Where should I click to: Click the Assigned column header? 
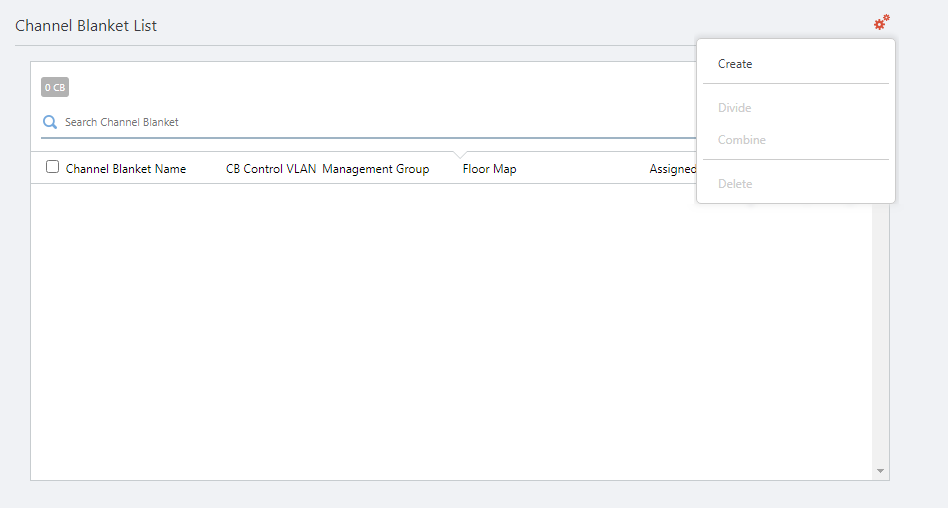click(x=672, y=169)
